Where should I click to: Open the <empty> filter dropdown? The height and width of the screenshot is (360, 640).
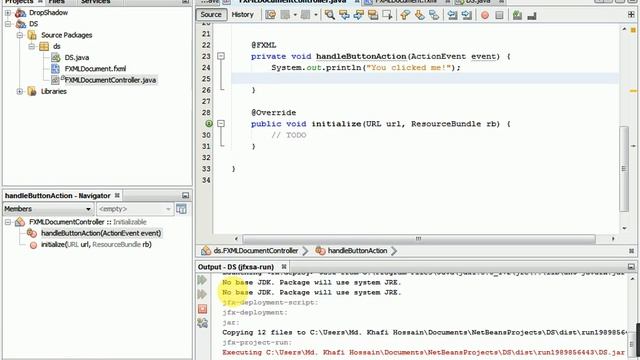(x=134, y=209)
